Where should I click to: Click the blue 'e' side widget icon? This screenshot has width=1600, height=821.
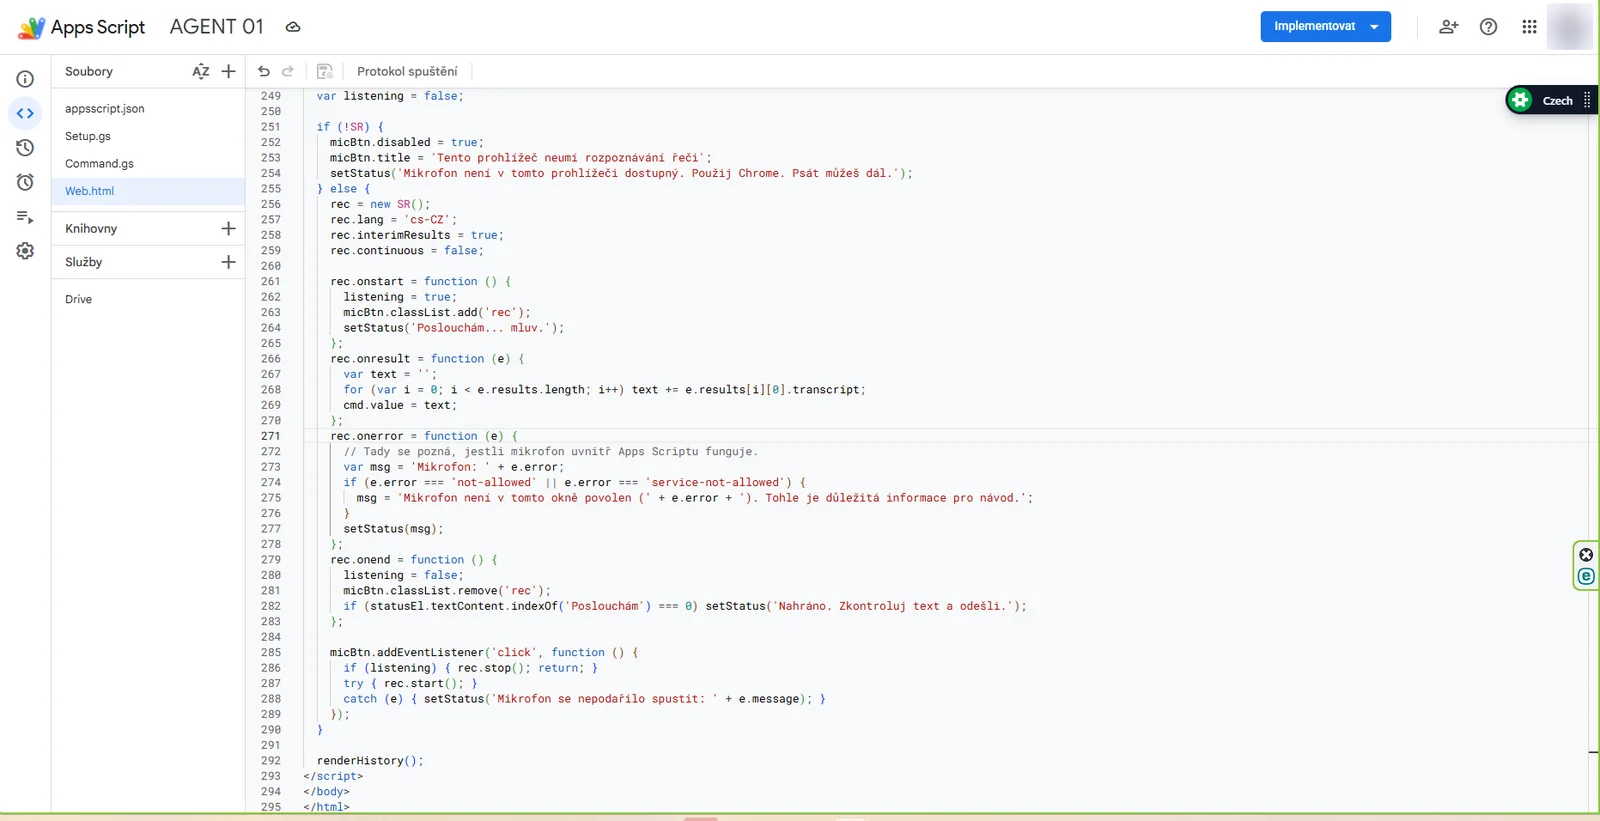coord(1586,576)
